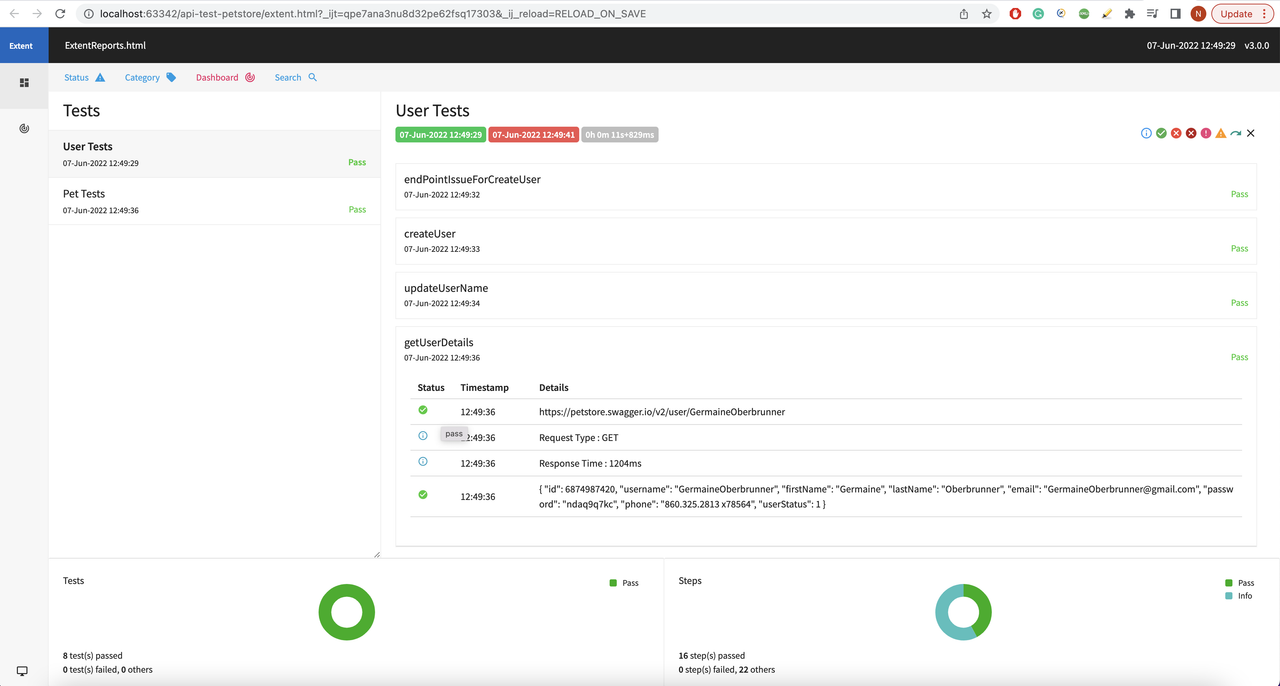Open the Grammarly extension icon
This screenshot has height=686, width=1280.
point(1038,14)
